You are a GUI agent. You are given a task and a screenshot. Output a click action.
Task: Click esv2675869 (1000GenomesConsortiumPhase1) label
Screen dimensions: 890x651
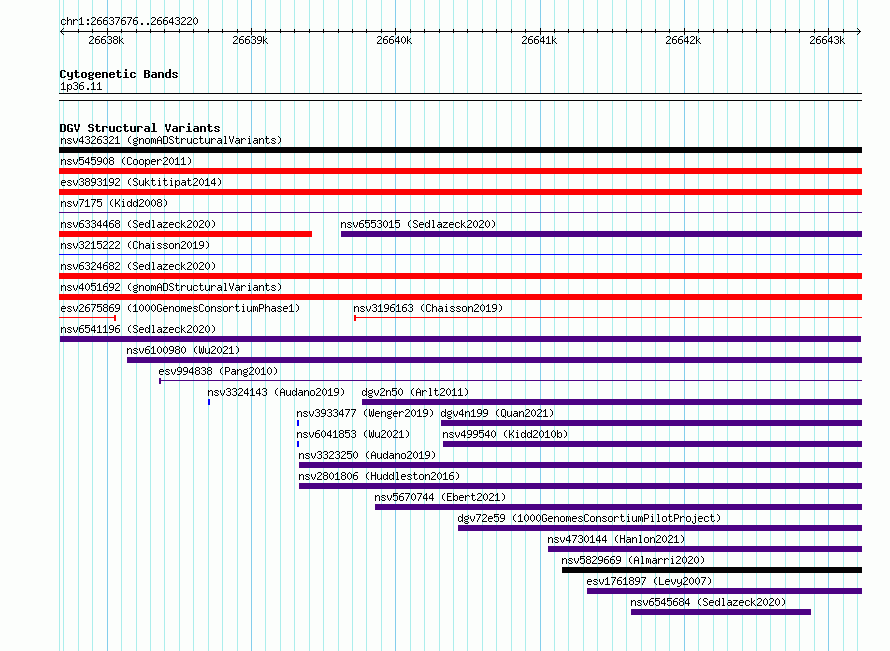tap(180, 308)
